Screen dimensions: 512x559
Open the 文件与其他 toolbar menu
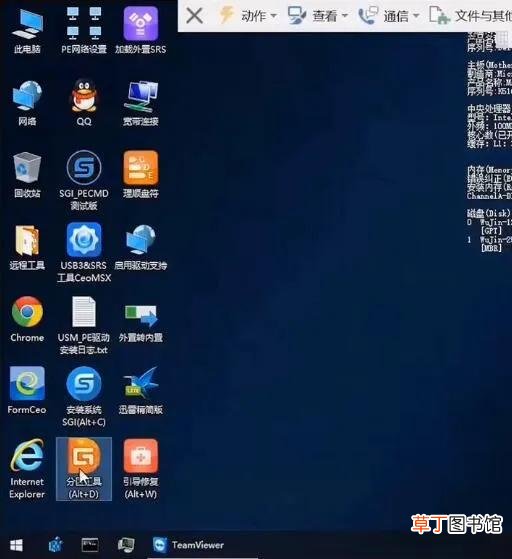(470, 16)
